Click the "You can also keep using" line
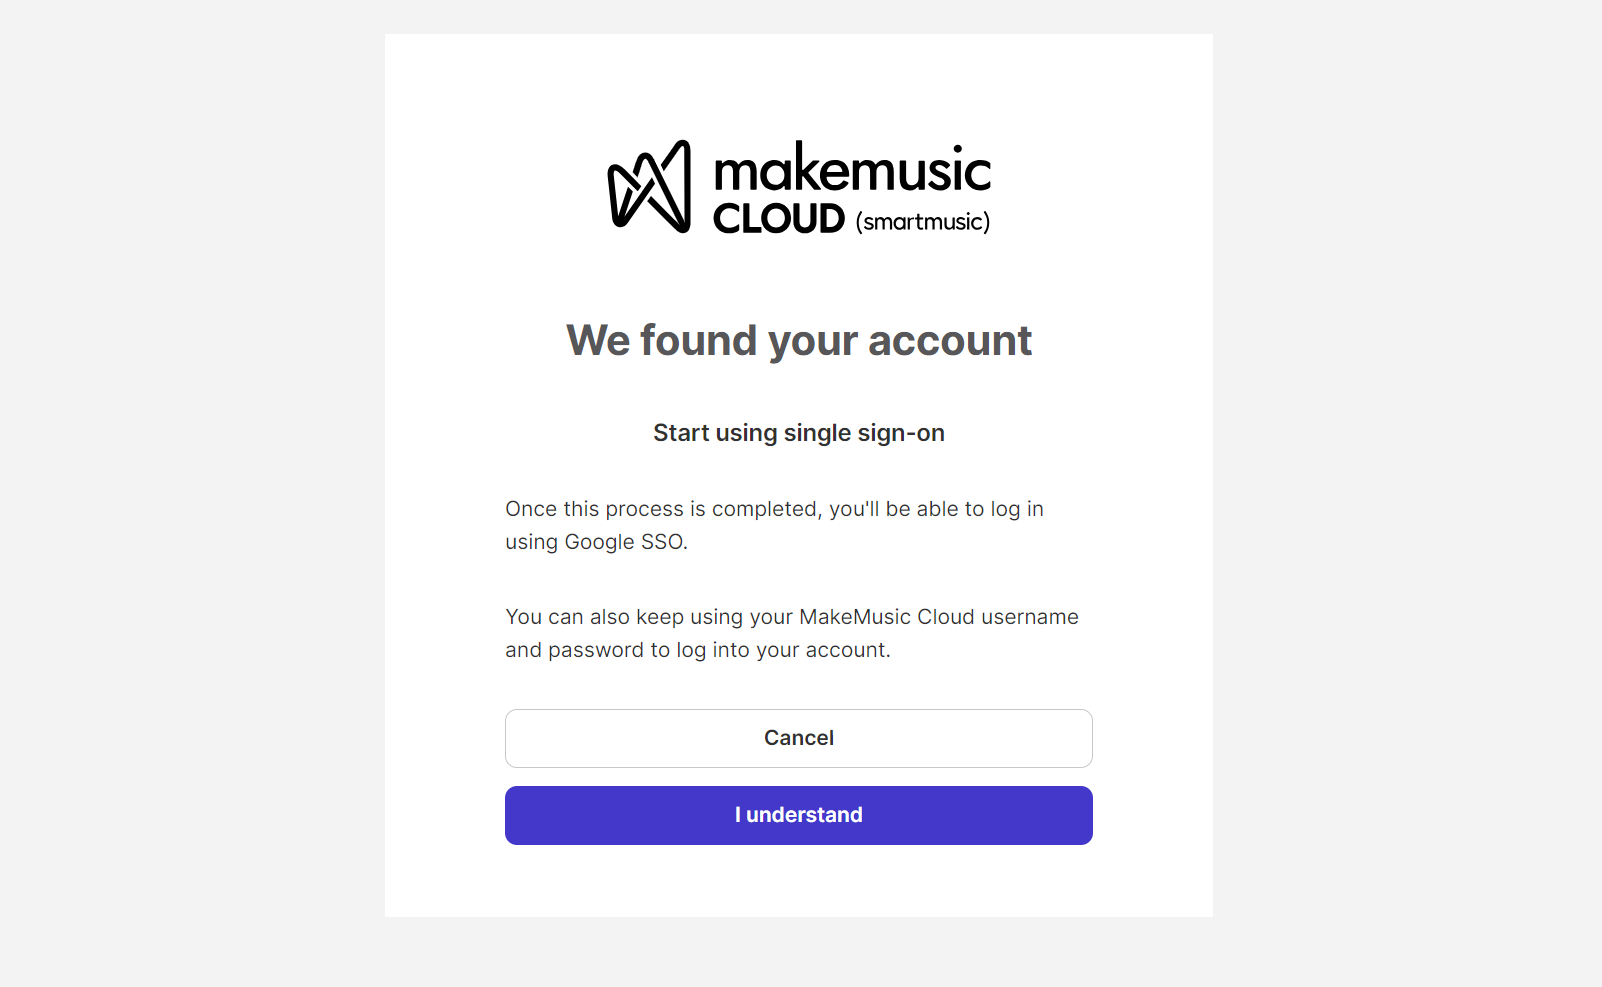This screenshot has width=1602, height=987. pos(791,617)
